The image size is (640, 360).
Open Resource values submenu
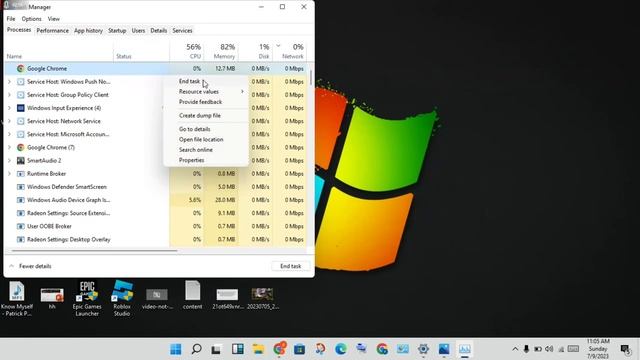point(207,92)
